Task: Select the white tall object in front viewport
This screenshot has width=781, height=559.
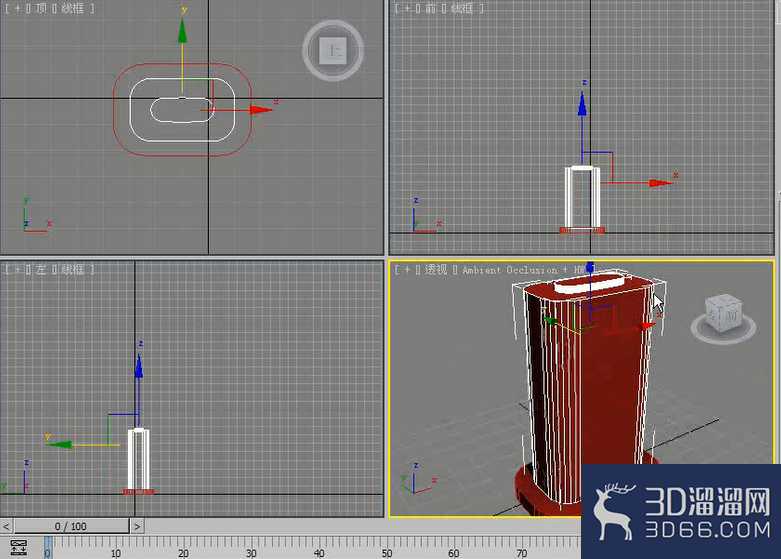Action: (582, 197)
